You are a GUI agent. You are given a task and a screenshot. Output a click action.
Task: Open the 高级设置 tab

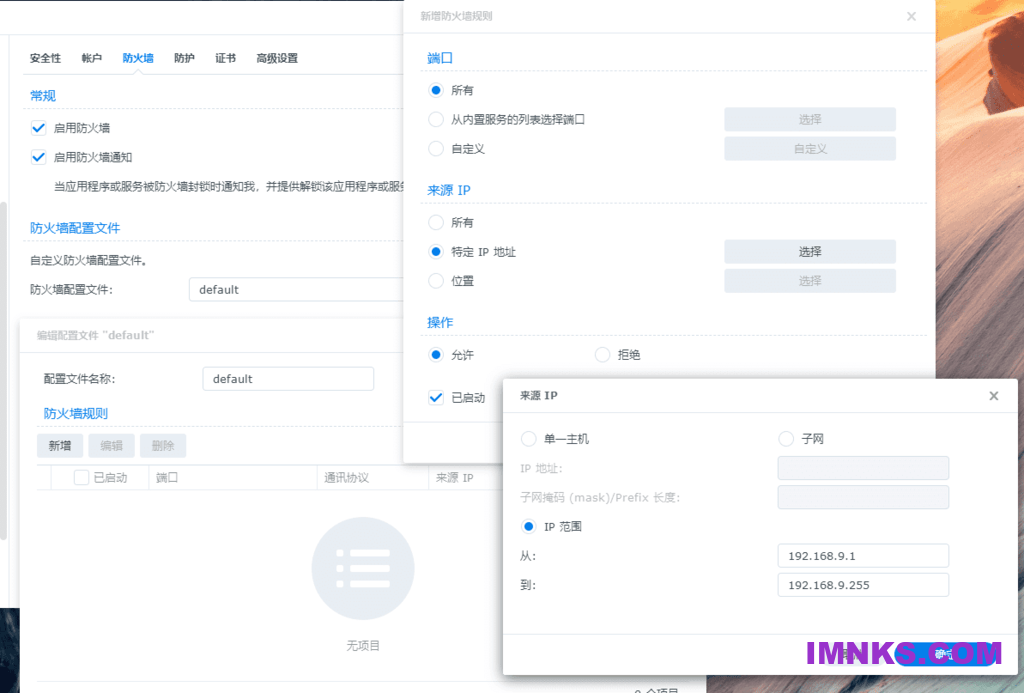click(277, 58)
